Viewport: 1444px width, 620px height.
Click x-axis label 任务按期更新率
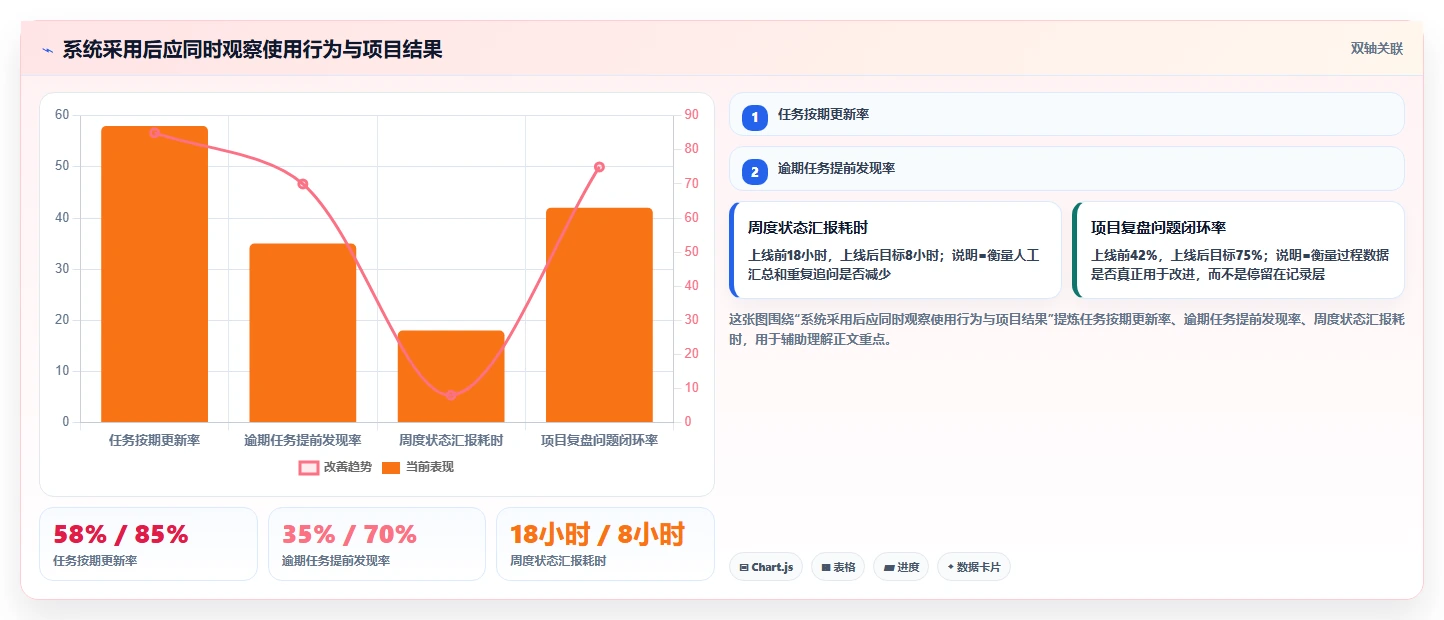click(154, 440)
